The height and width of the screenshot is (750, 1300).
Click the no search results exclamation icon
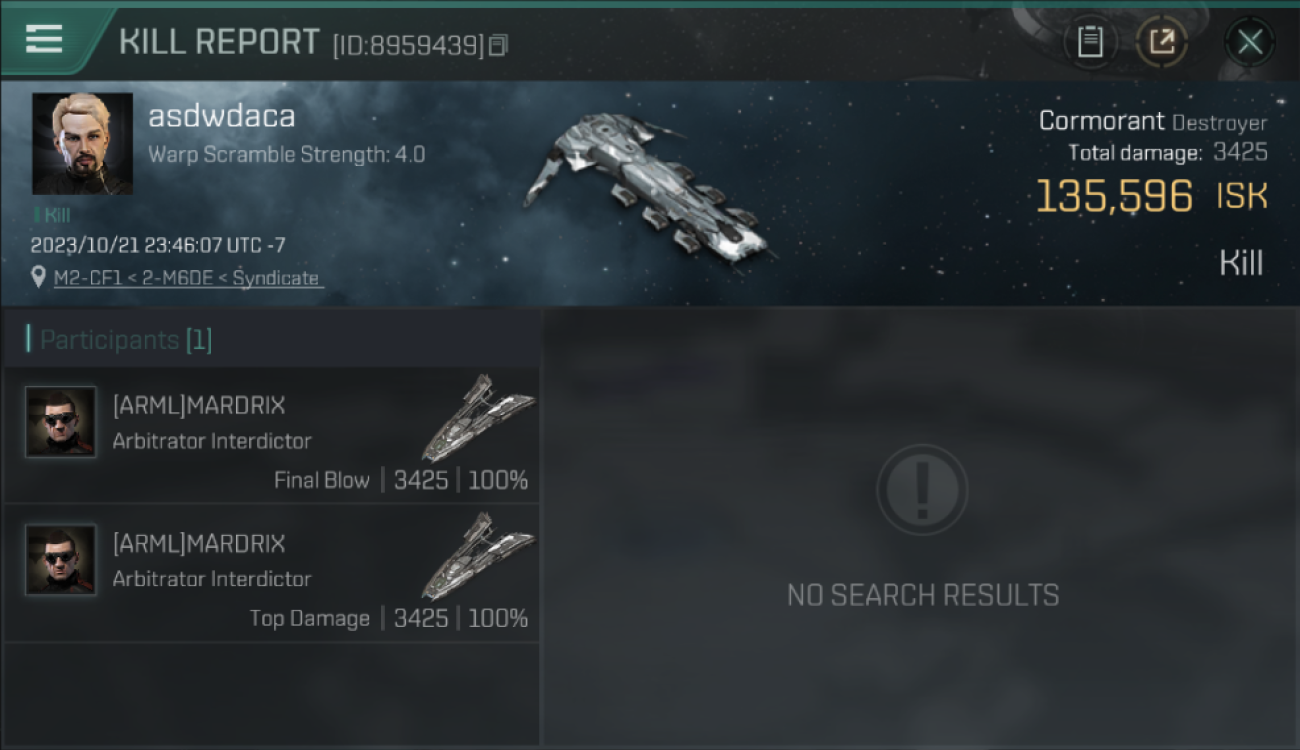(922, 490)
